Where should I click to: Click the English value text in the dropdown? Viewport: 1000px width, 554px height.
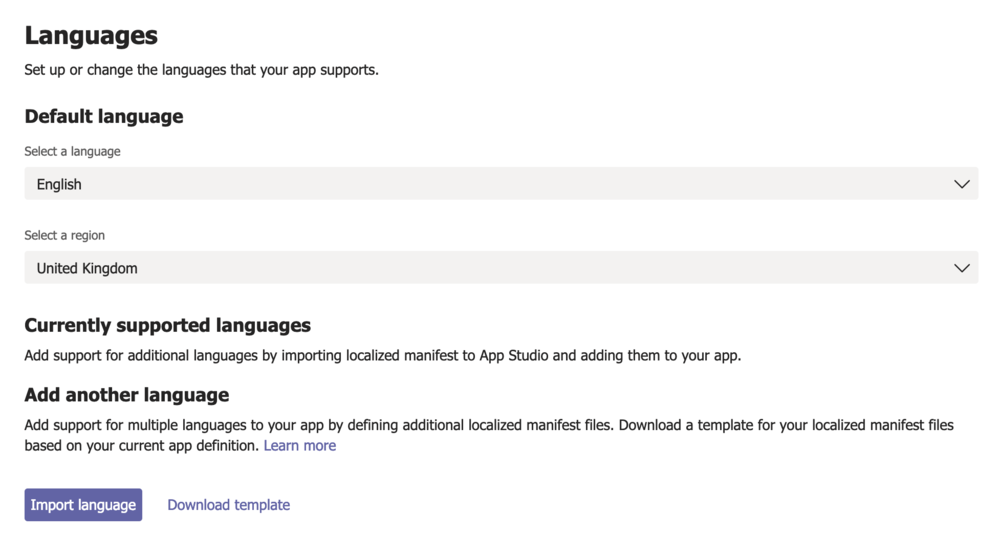(59, 185)
